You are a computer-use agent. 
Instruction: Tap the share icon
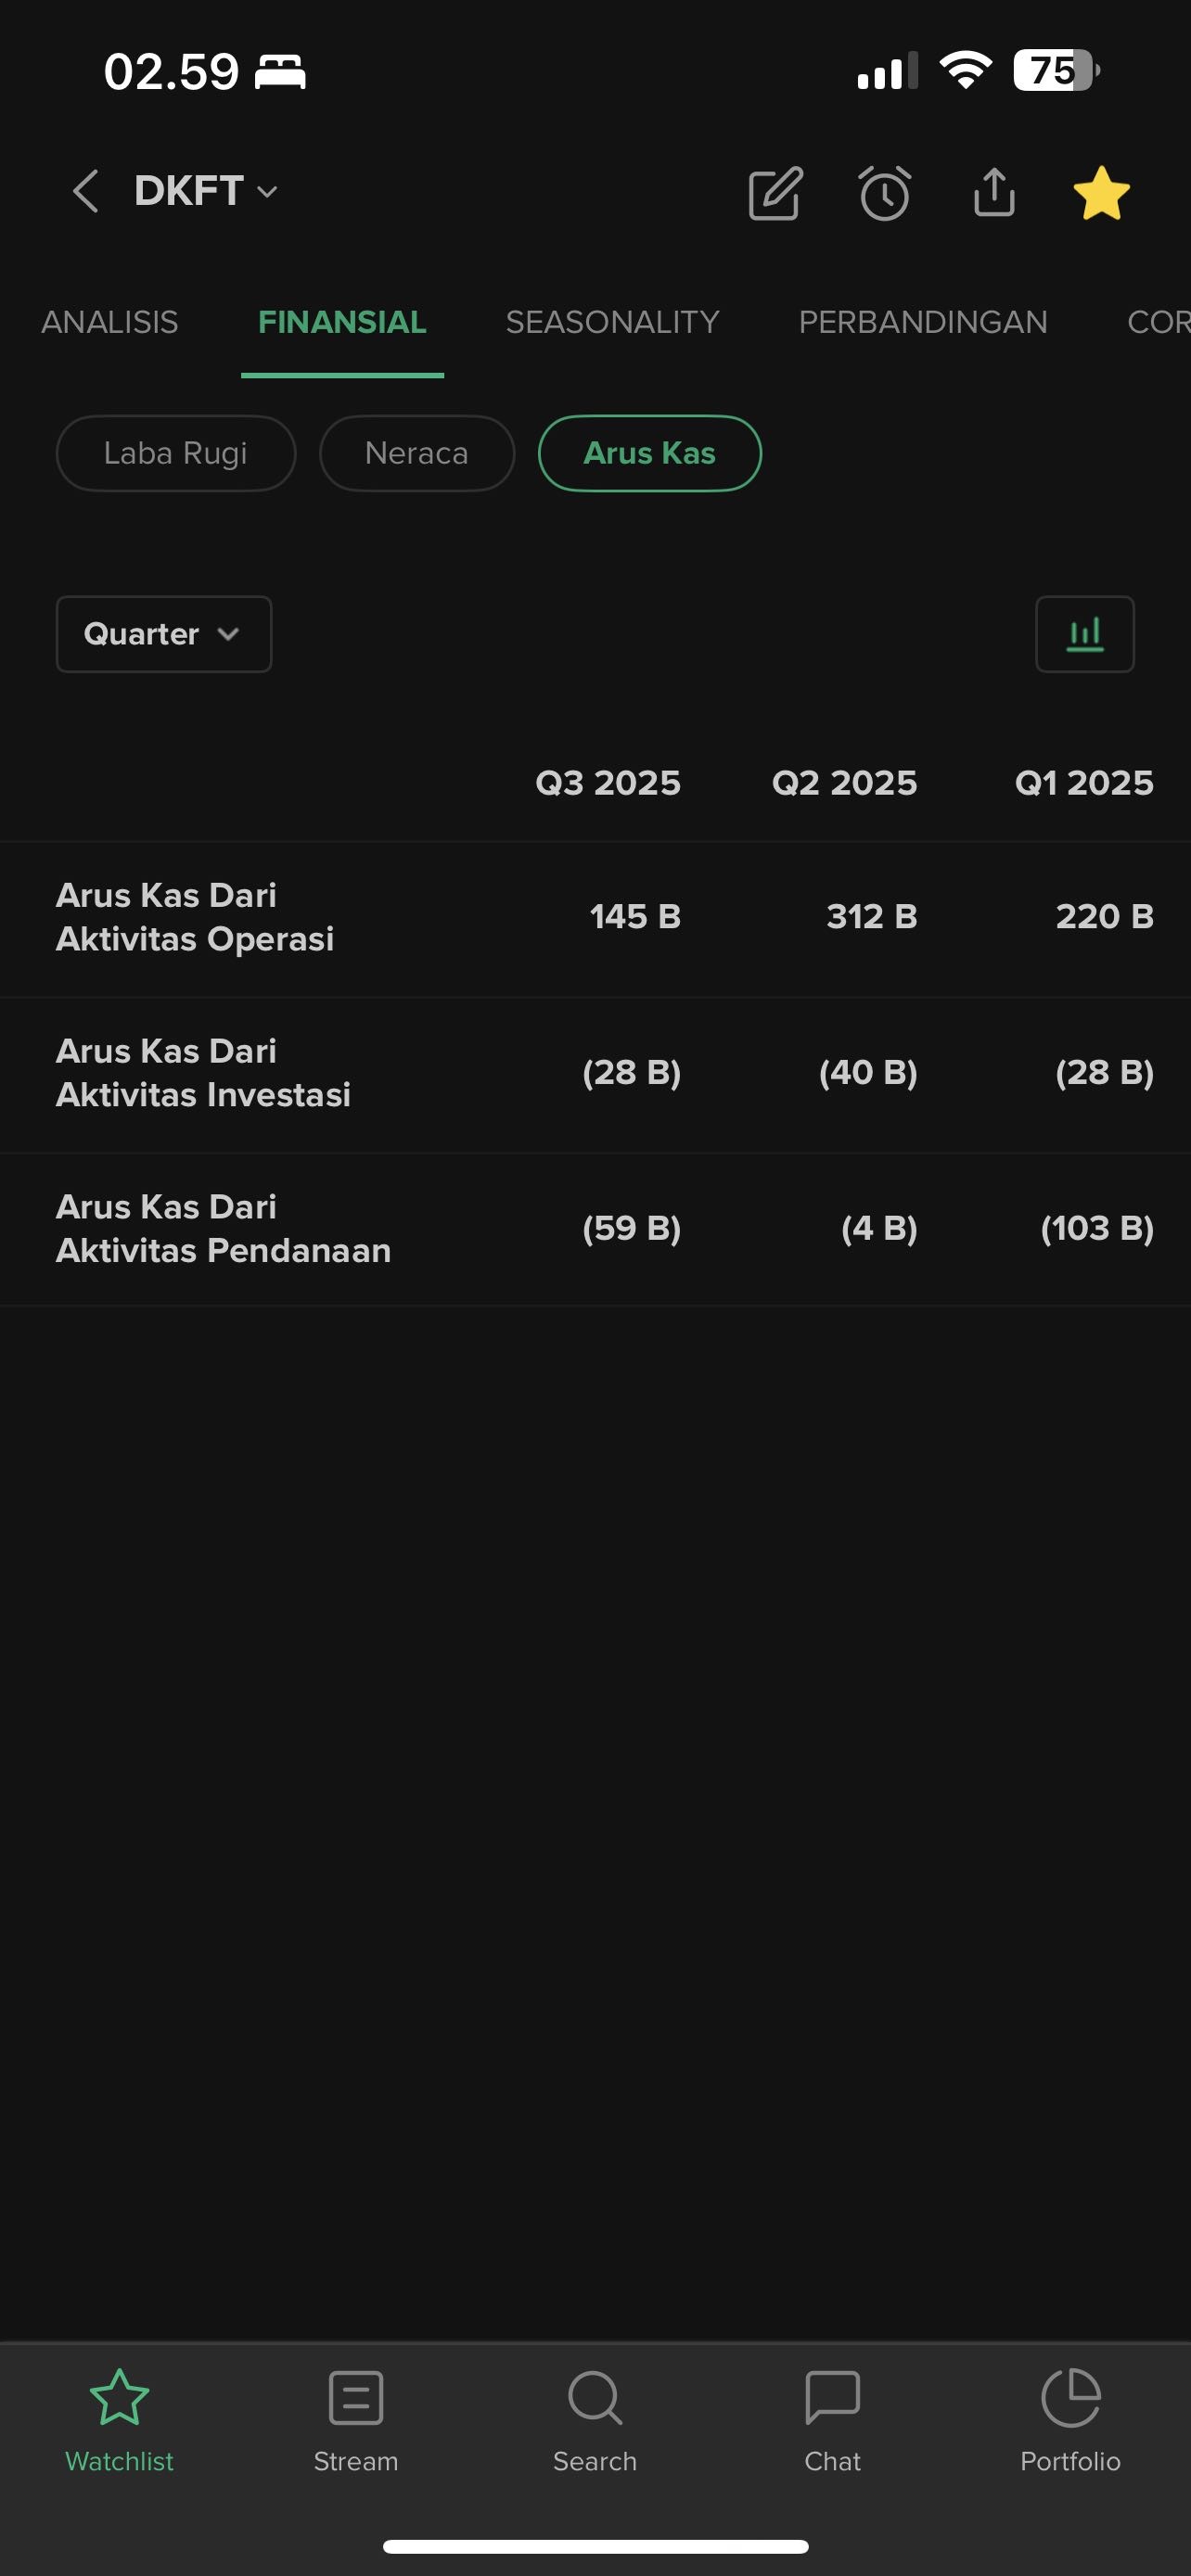(993, 193)
